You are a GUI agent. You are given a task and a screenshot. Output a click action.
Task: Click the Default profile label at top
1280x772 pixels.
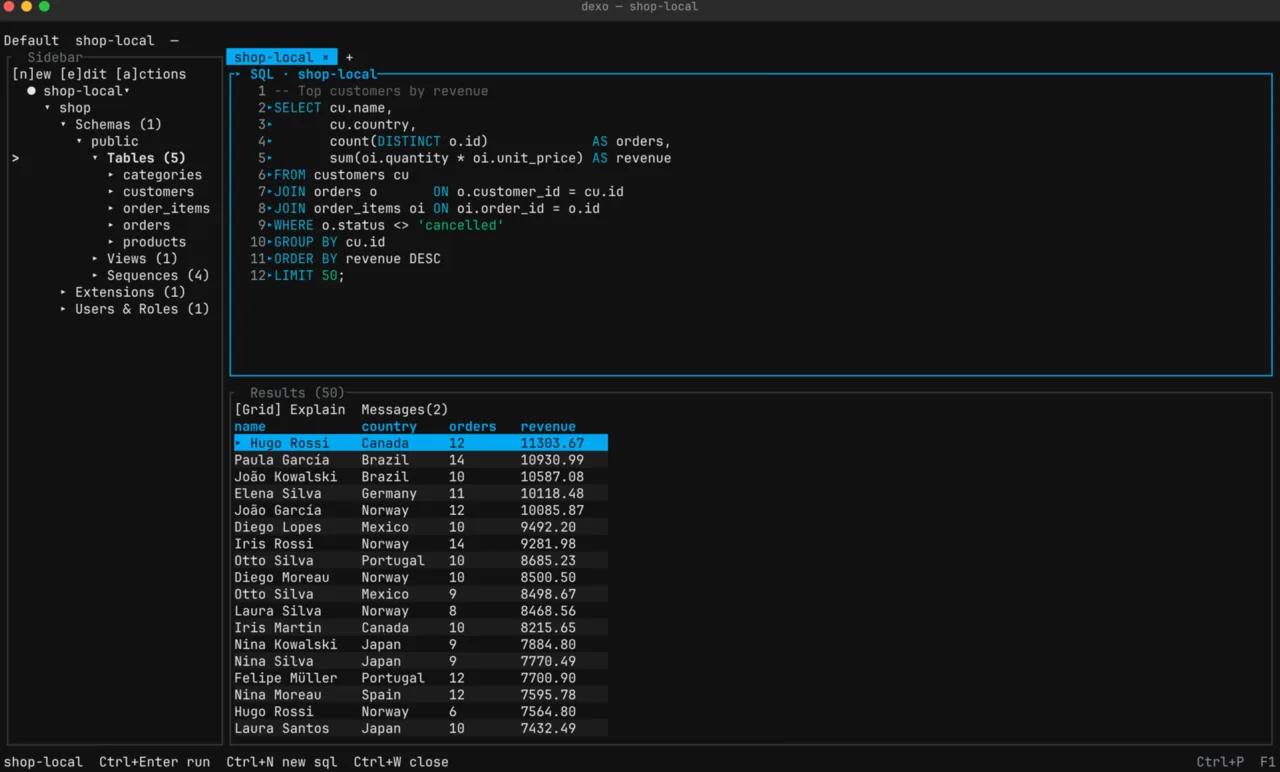click(x=31, y=41)
